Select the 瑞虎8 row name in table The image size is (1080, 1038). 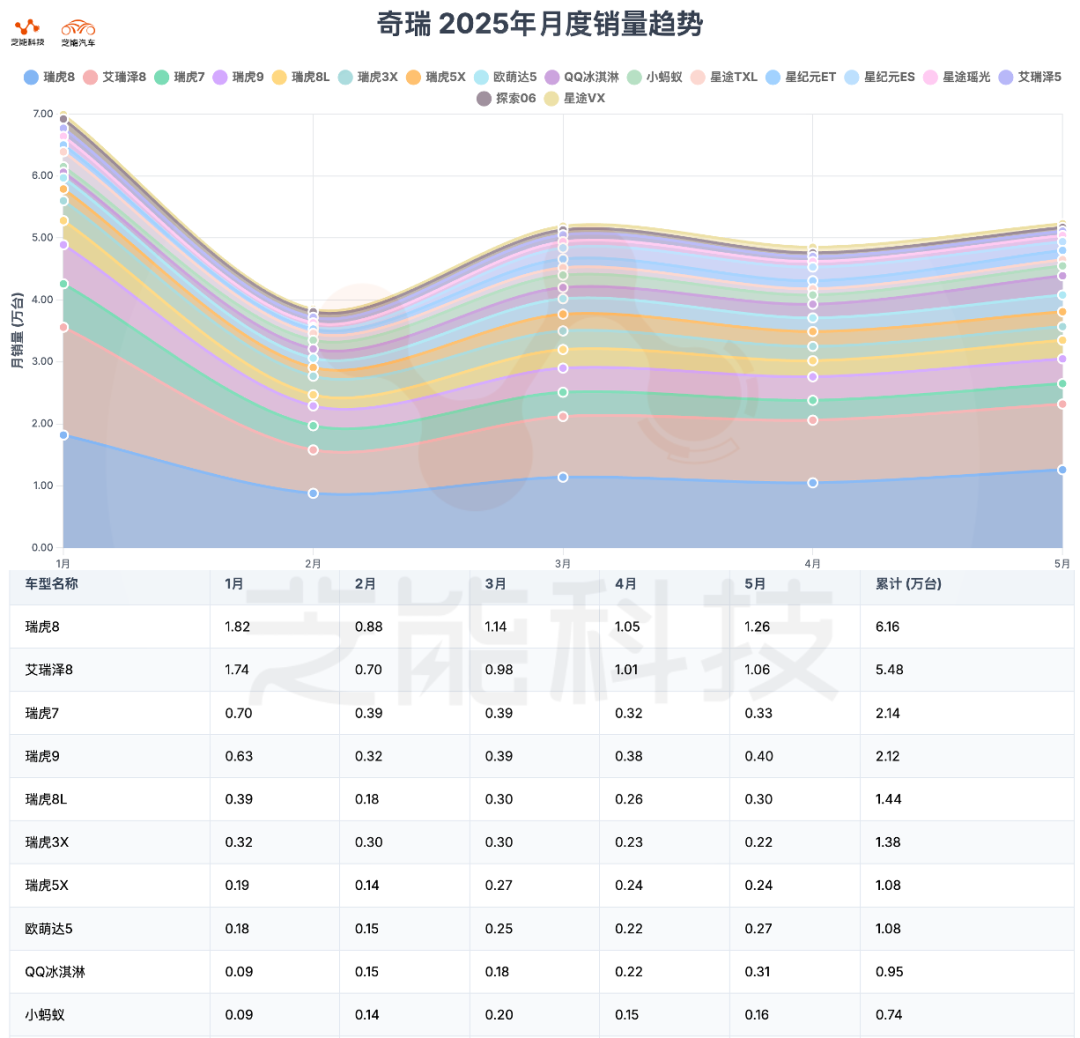tap(43, 627)
